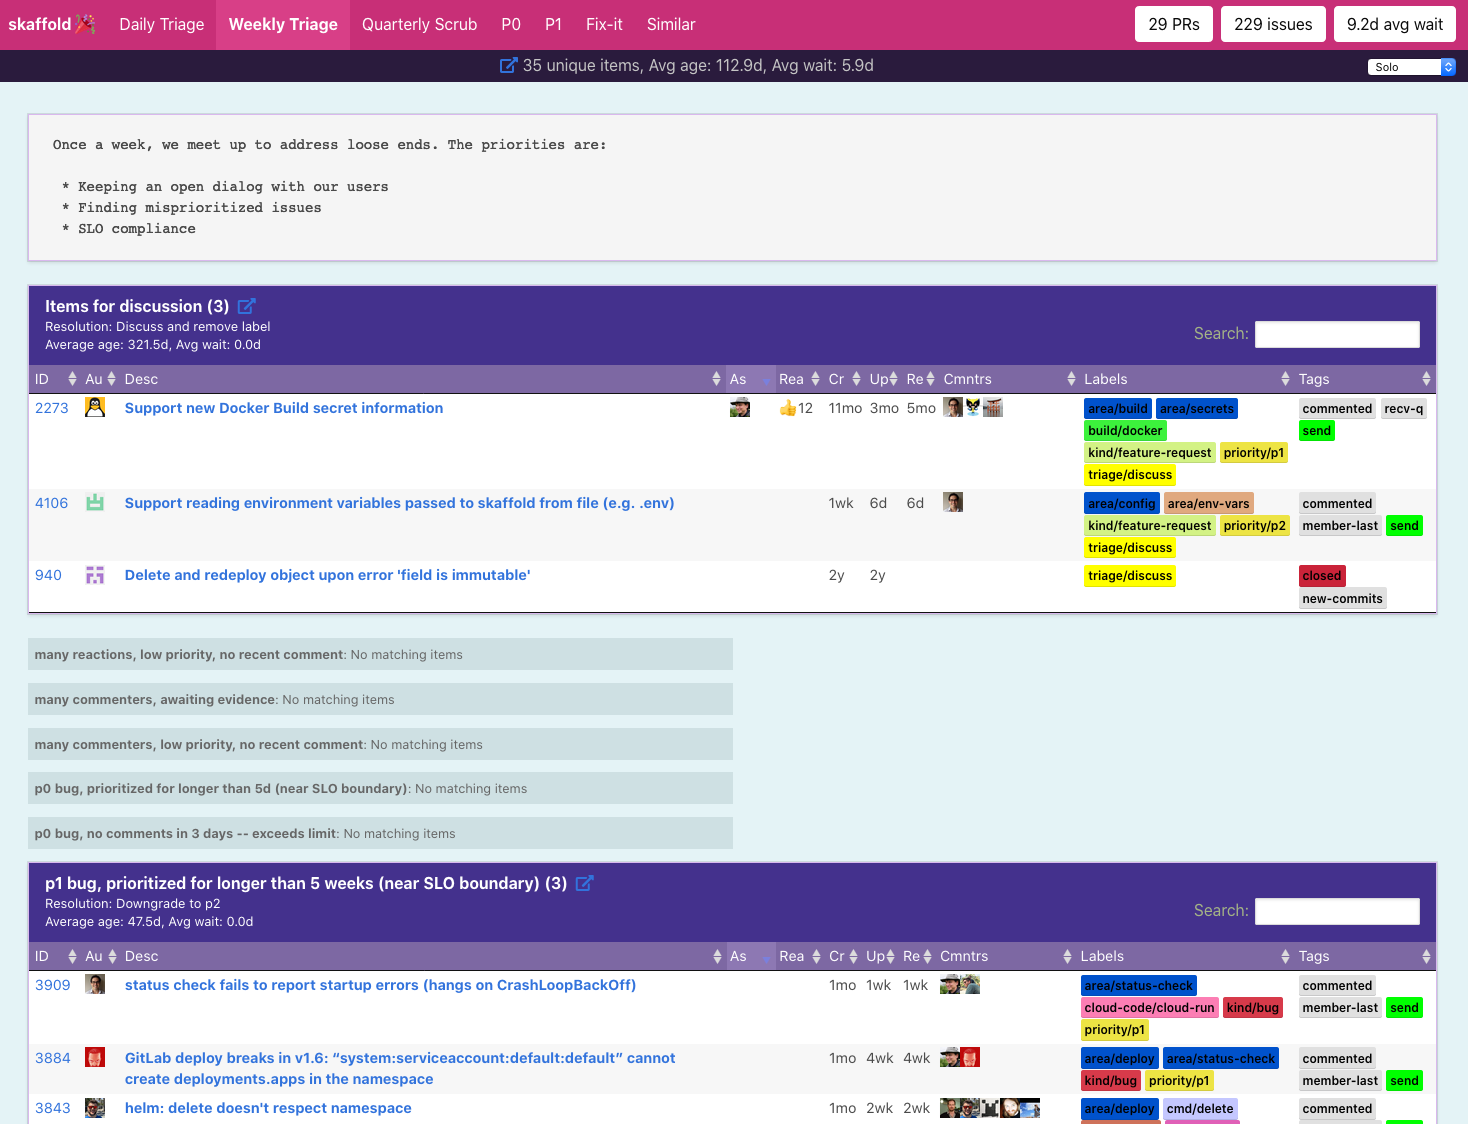This screenshot has height=1124, width=1468.
Task: Sort p1 bug table by Labels column
Action: coord(1184,956)
